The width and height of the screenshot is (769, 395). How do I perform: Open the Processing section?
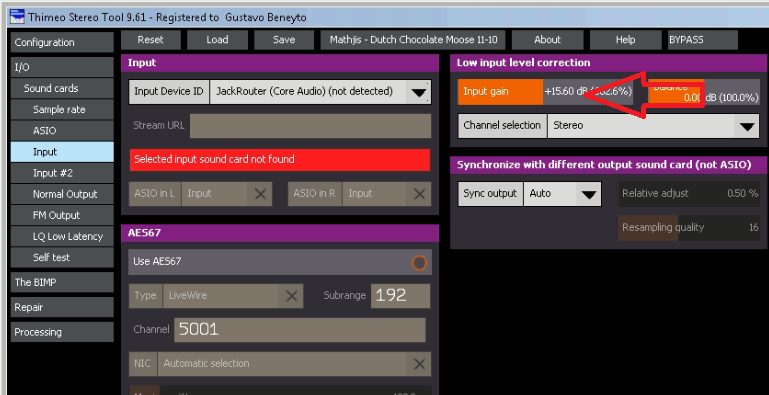click(62, 332)
